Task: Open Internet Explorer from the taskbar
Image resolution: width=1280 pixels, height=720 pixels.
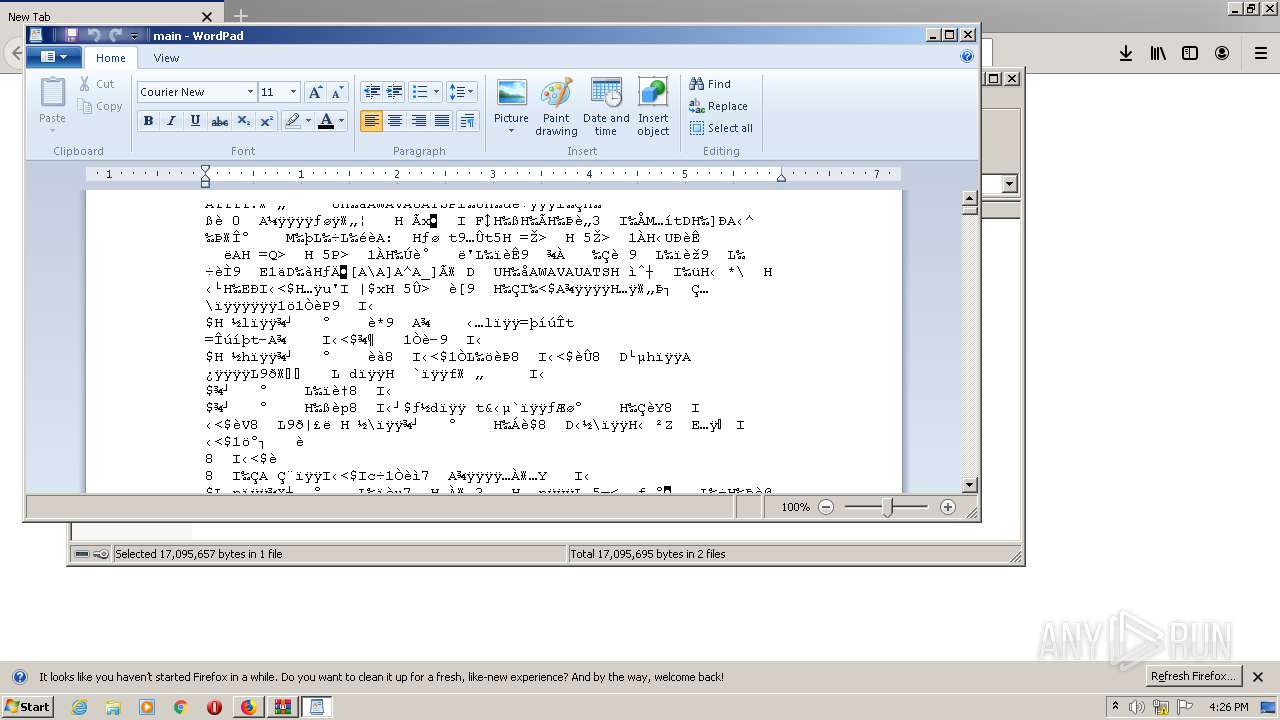Action: point(79,707)
